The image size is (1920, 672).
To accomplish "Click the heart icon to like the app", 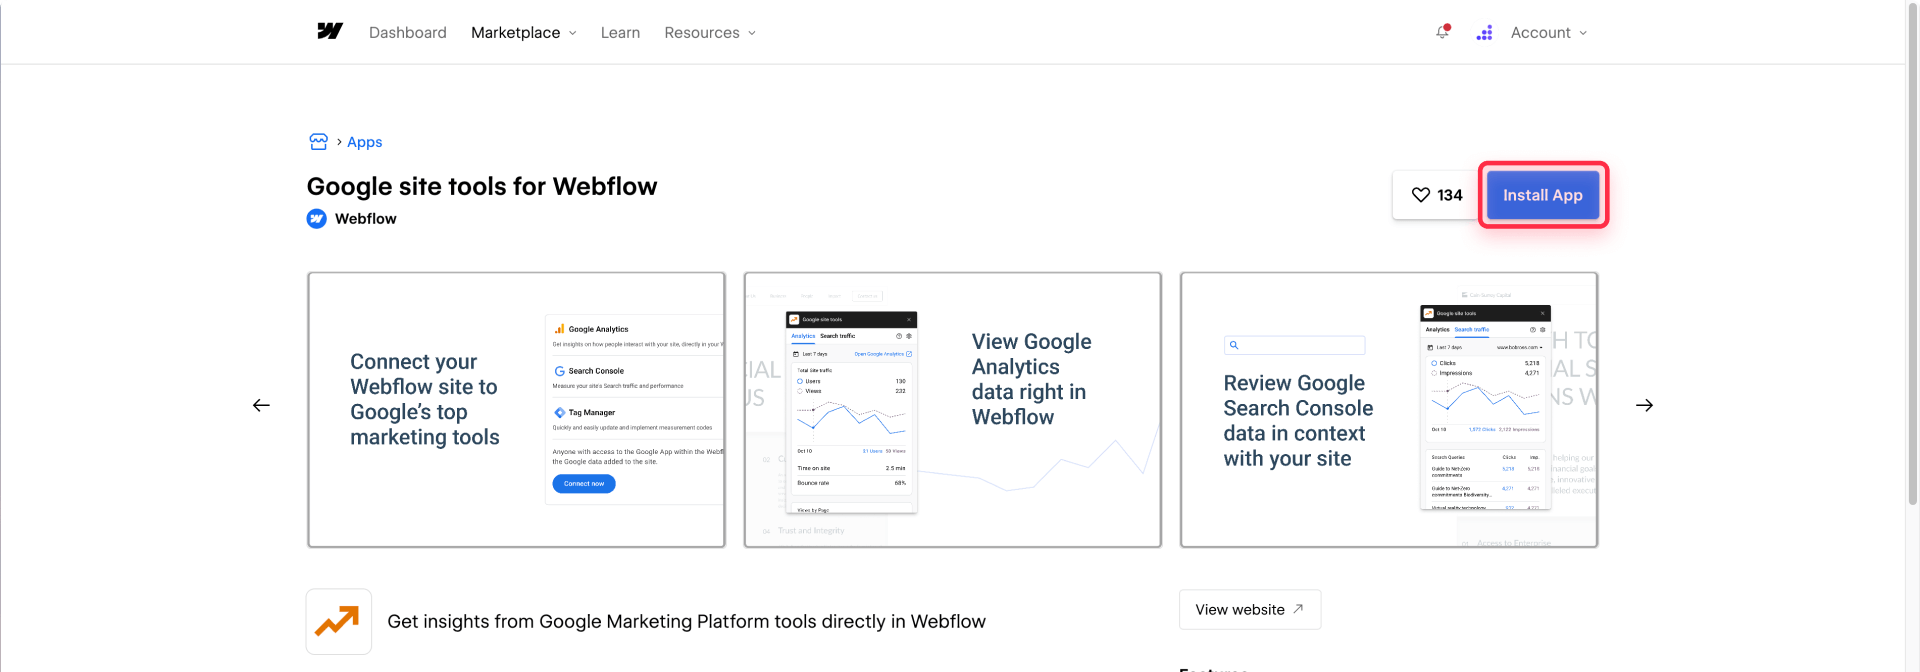I will (1422, 195).
